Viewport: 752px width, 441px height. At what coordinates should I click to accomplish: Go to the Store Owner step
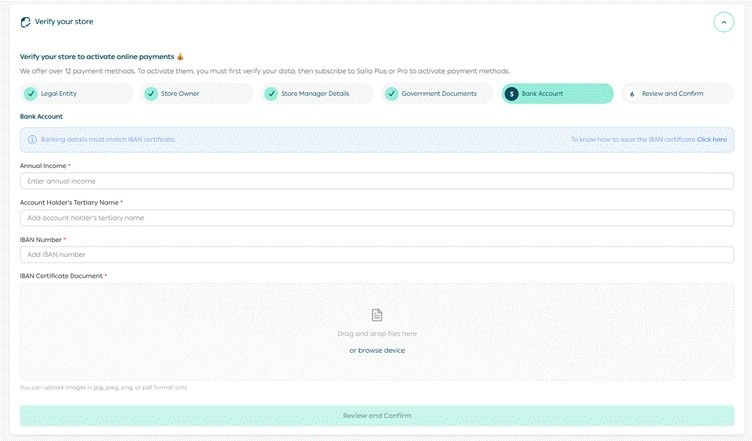(x=180, y=93)
